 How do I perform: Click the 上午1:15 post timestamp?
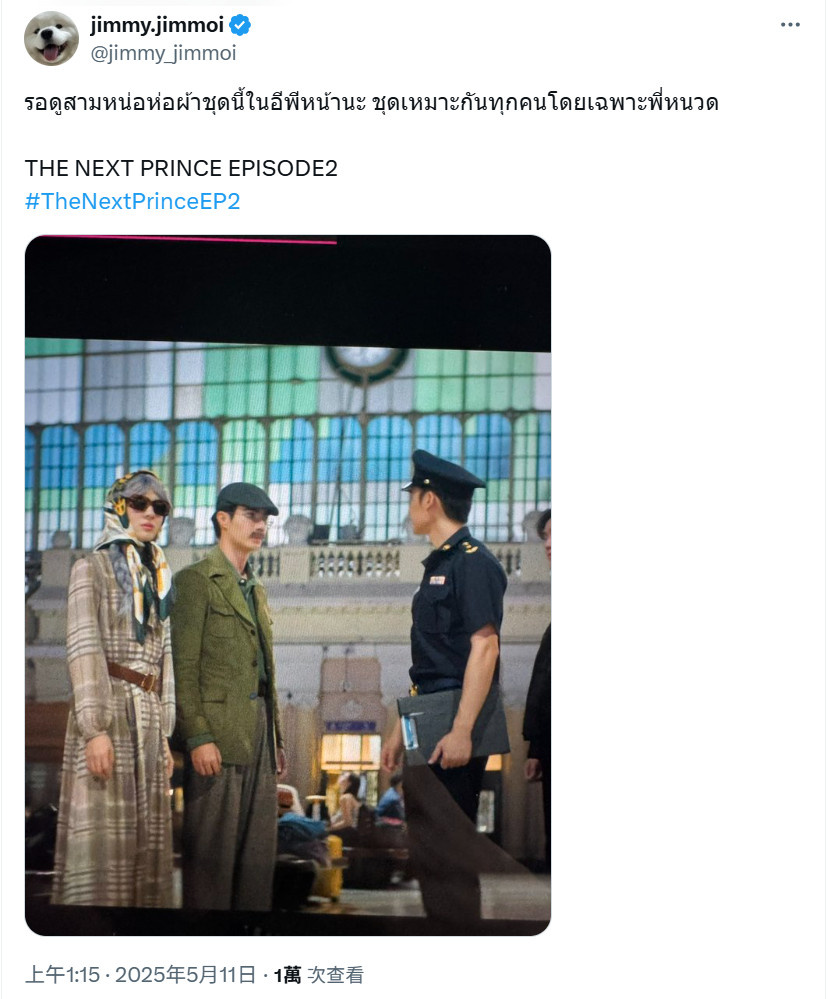click(62, 975)
